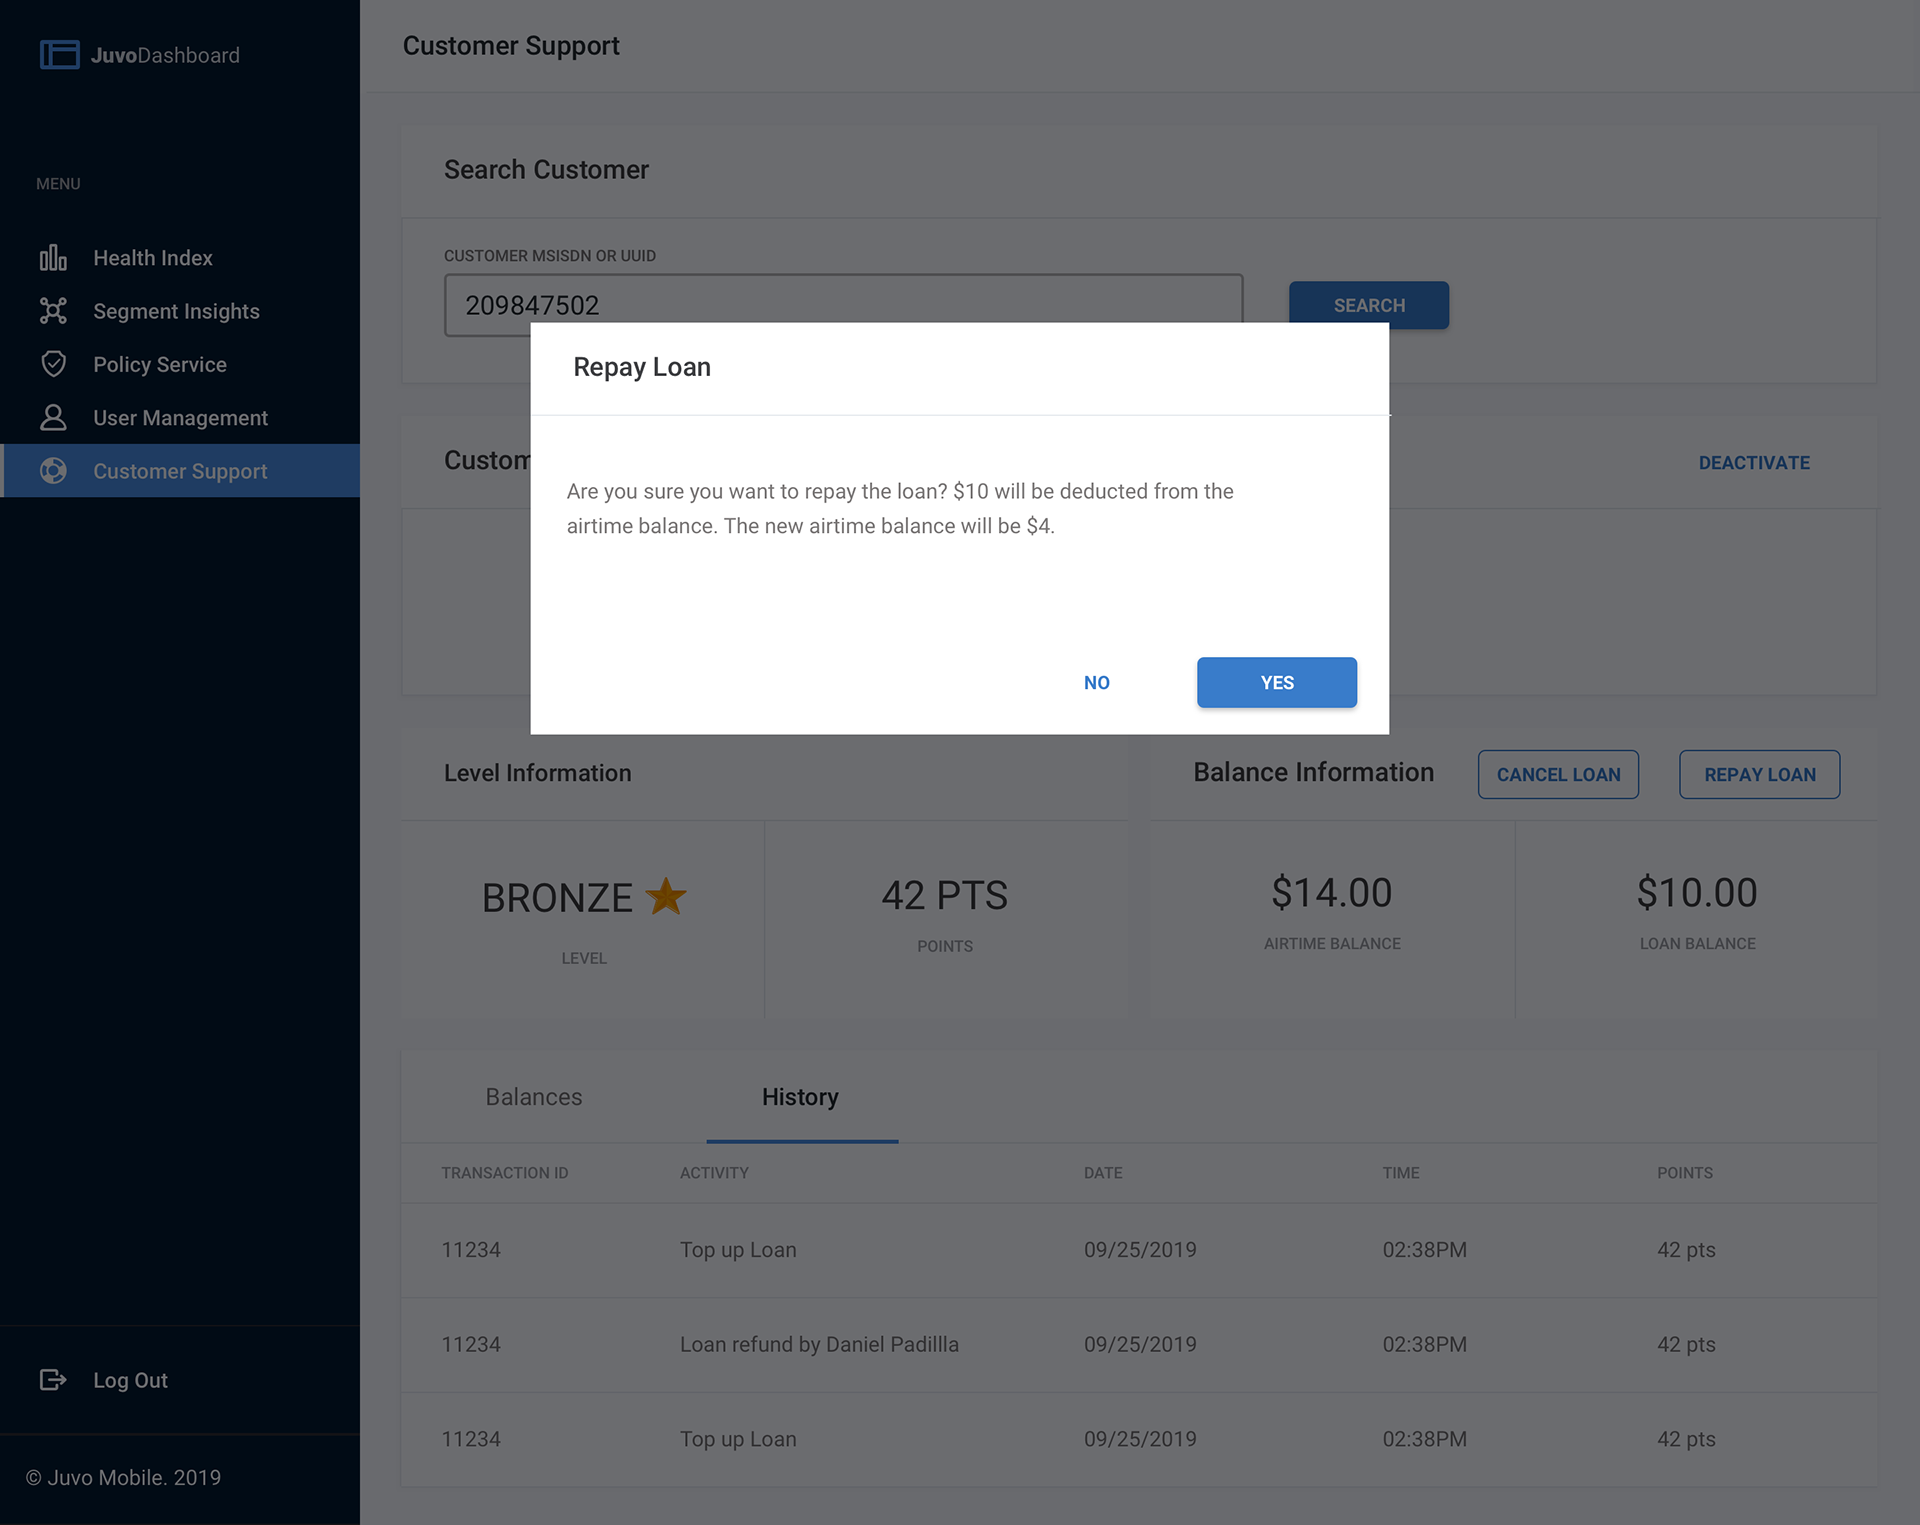Click the 42 PTS points value
Image resolution: width=1920 pixels, height=1525 pixels.
pos(945,895)
